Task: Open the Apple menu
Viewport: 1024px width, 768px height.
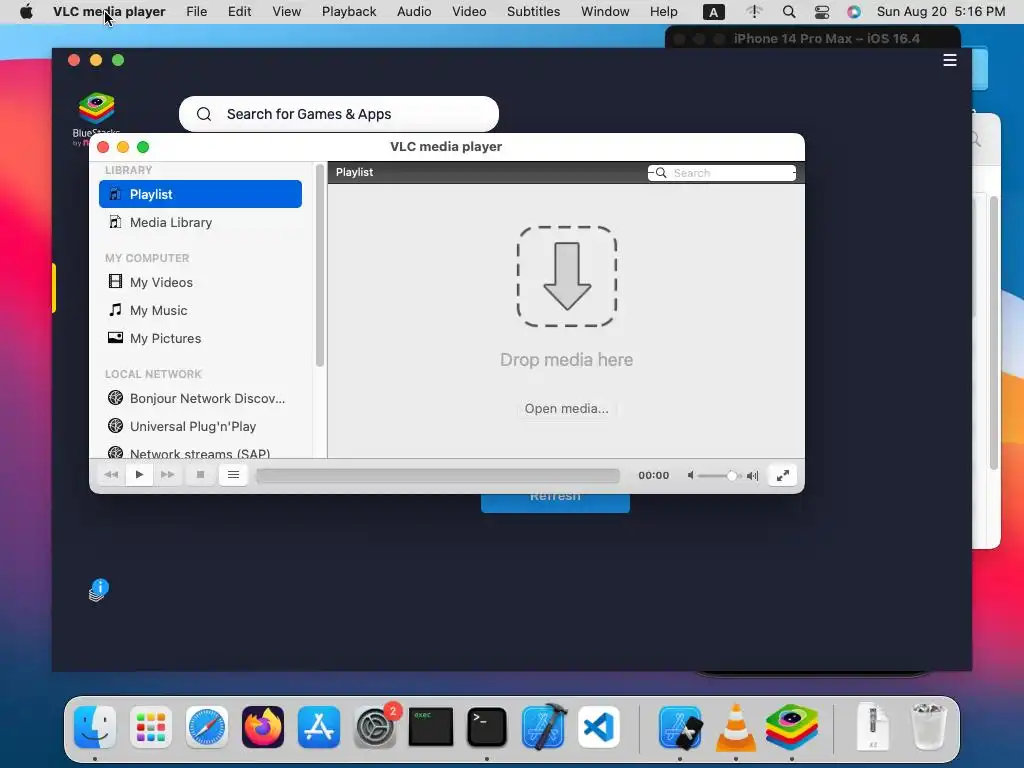Action: click(26, 12)
